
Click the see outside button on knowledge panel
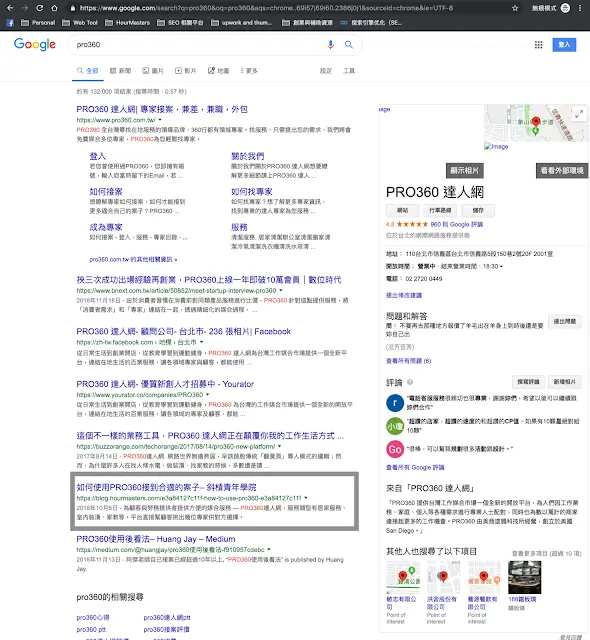pyautogui.click(x=562, y=171)
